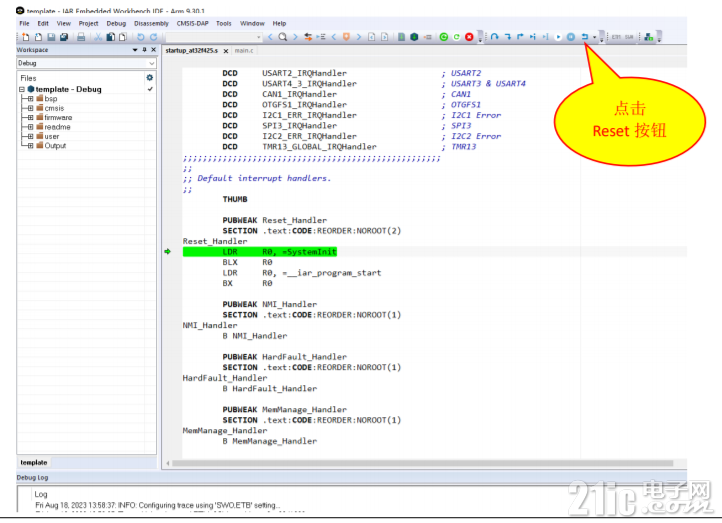Click the Break pause icon
The width and height of the screenshot is (722, 523).
pos(571,37)
